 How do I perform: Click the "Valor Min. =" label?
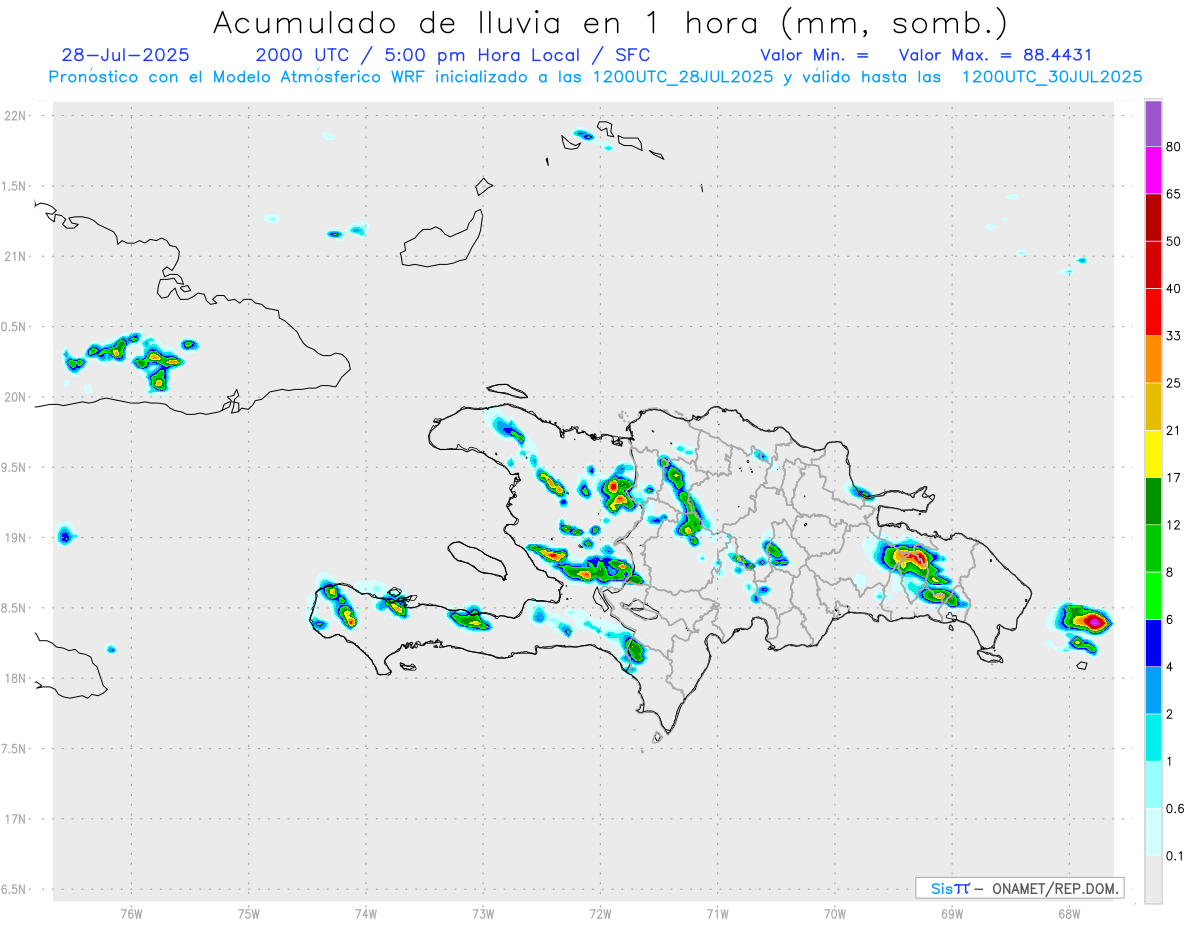(x=814, y=55)
